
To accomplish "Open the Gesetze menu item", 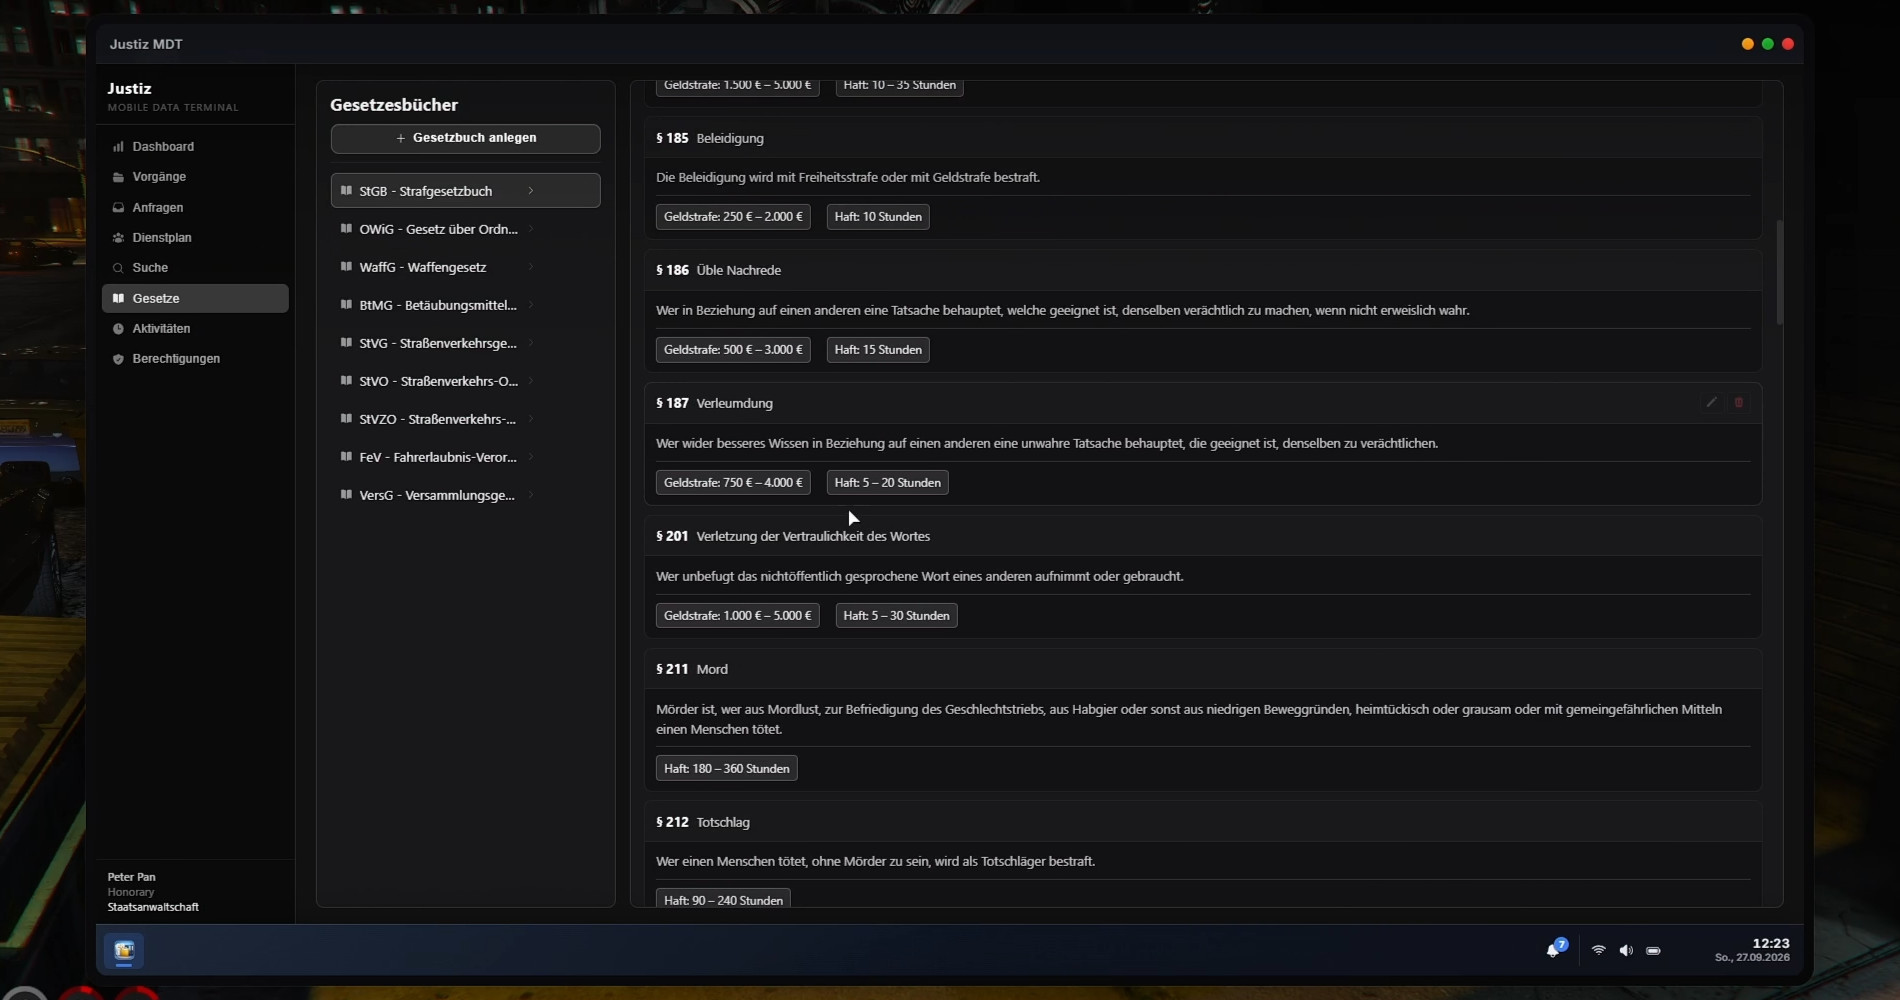I will tap(195, 298).
